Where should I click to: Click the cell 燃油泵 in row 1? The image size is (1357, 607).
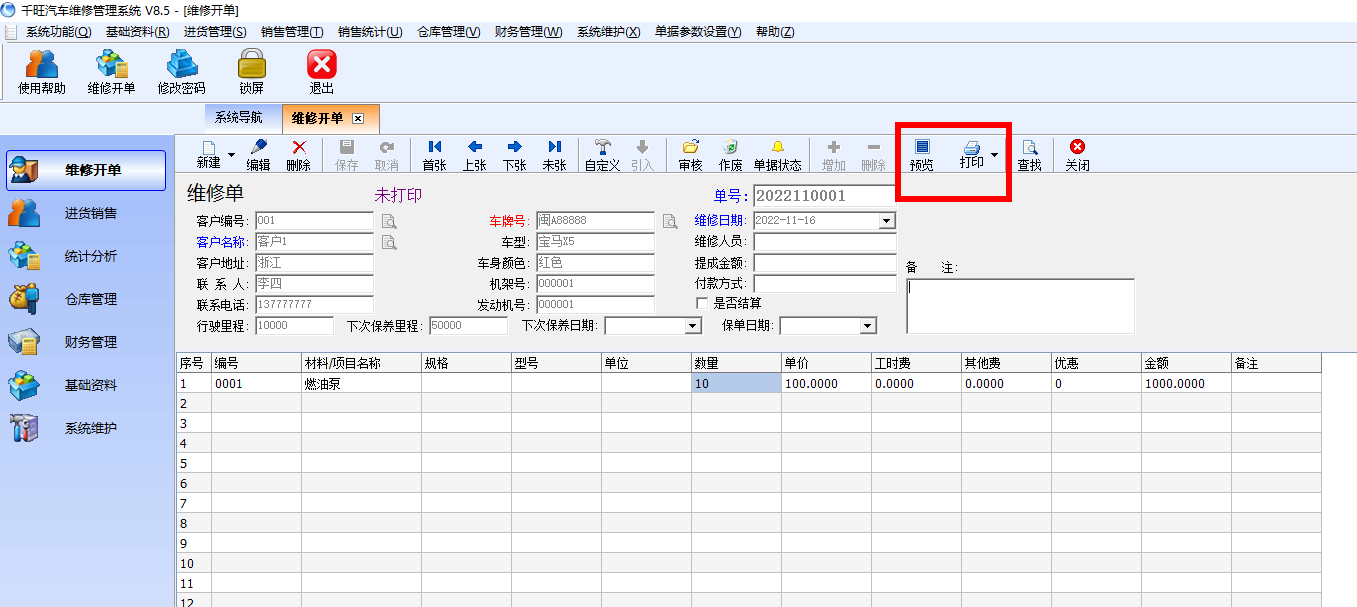[361, 383]
